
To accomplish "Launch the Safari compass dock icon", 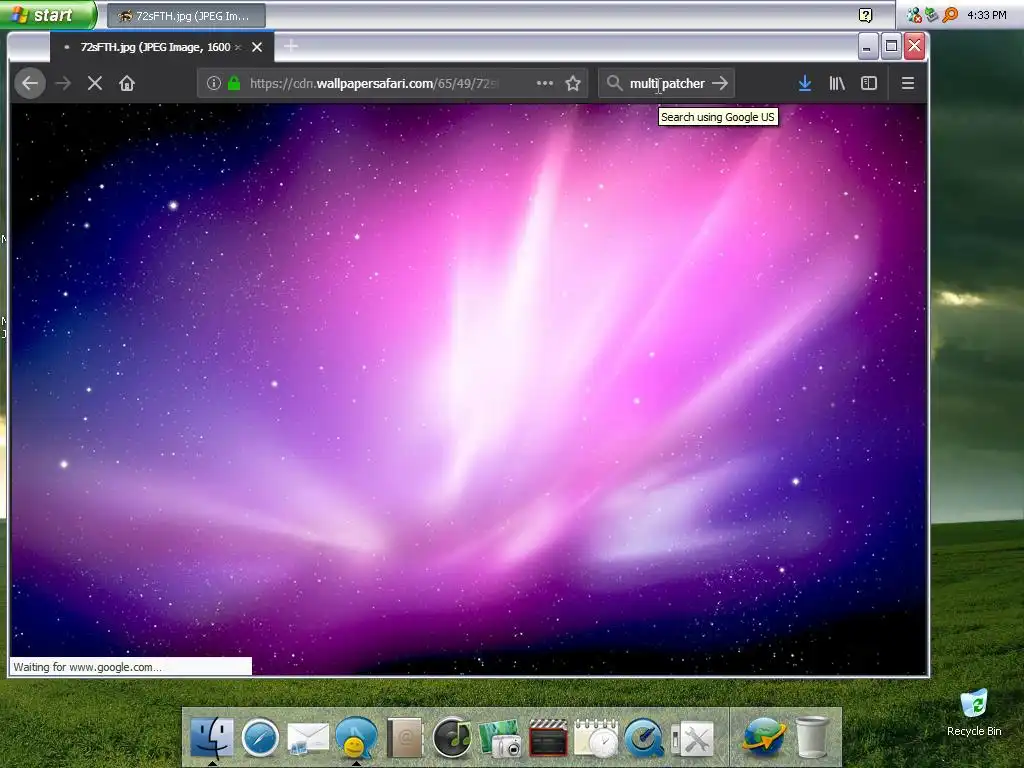I will pos(260,738).
